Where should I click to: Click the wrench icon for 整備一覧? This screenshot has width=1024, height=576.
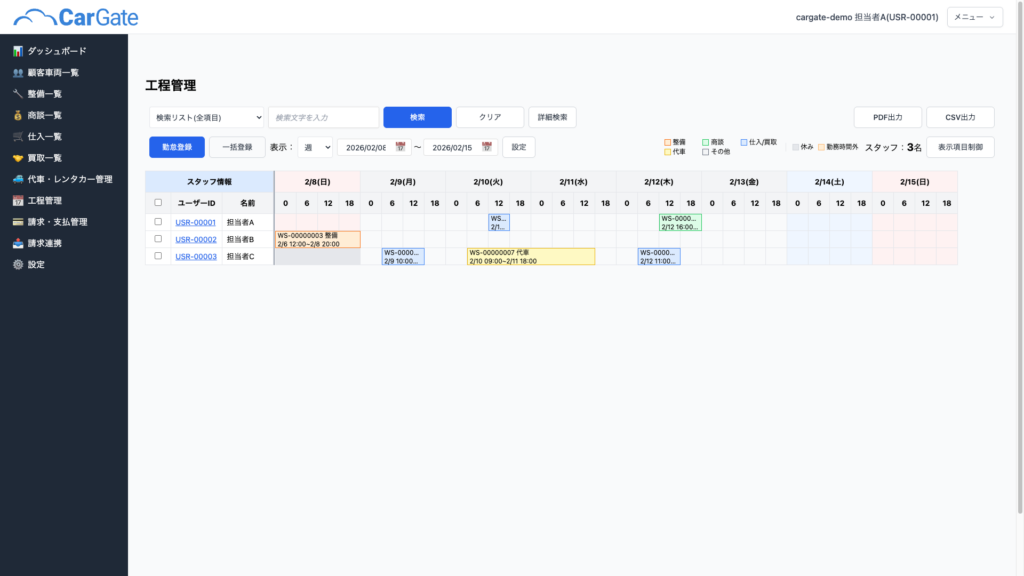(x=18, y=94)
